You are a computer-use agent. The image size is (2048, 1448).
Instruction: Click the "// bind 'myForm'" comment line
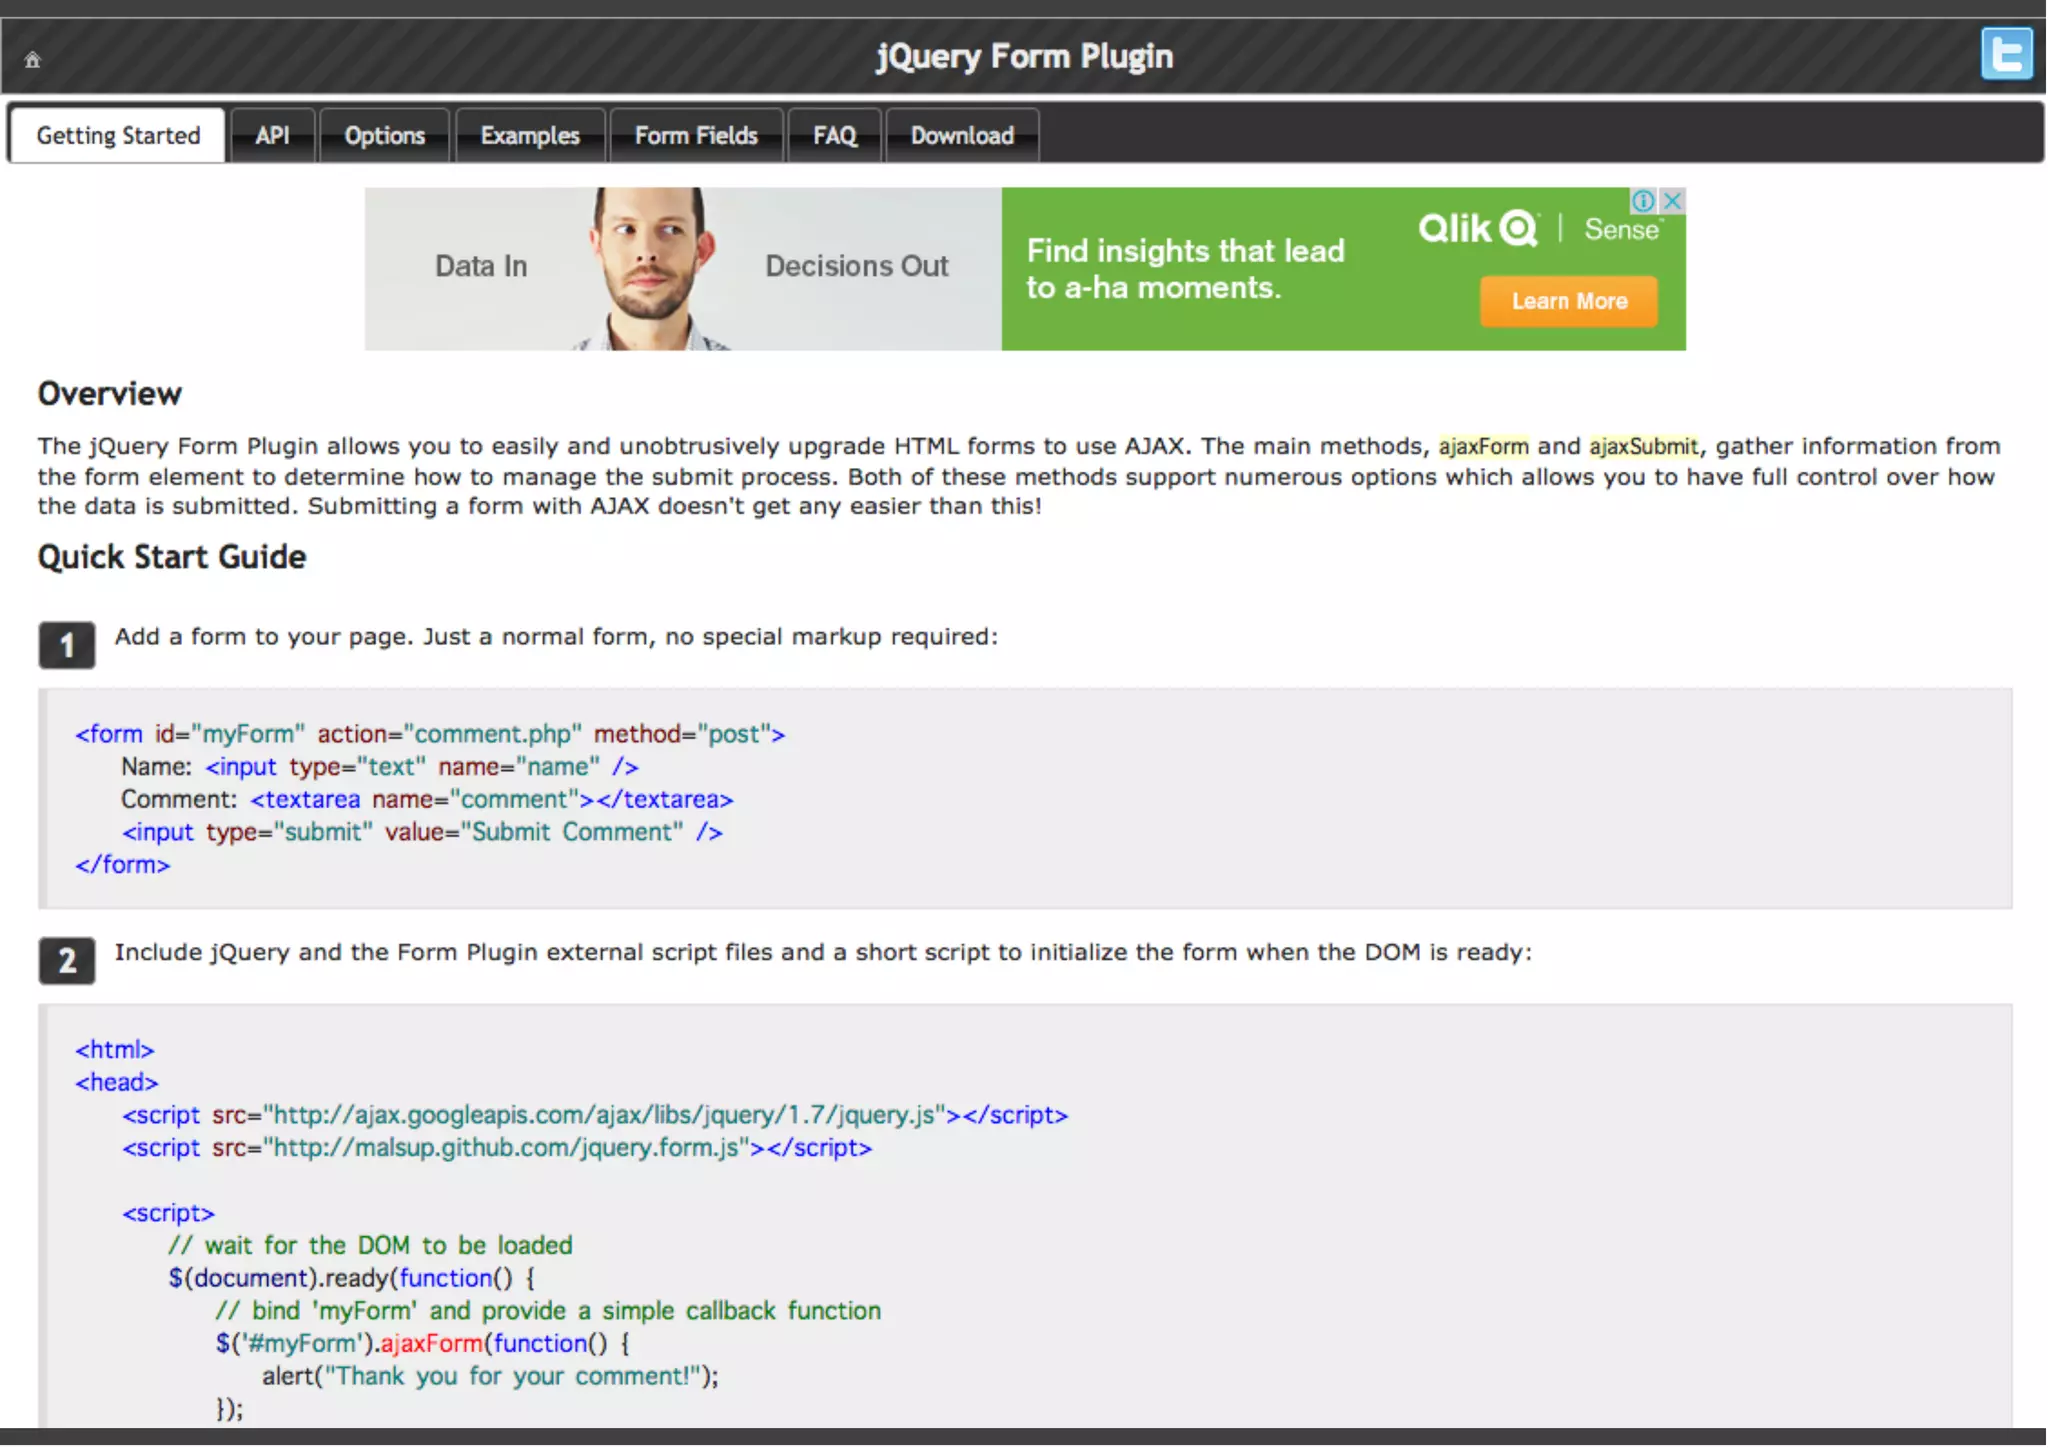pyautogui.click(x=548, y=1311)
